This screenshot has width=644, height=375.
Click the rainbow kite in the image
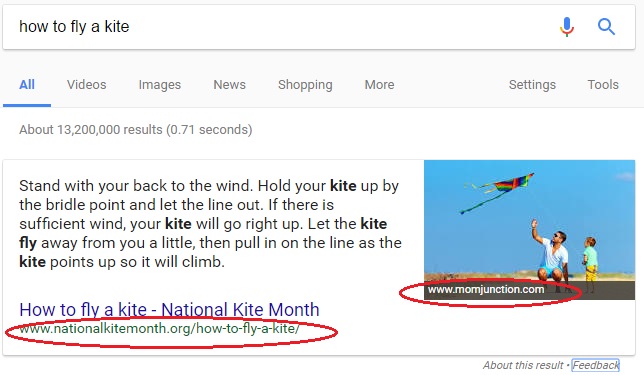tap(513, 184)
